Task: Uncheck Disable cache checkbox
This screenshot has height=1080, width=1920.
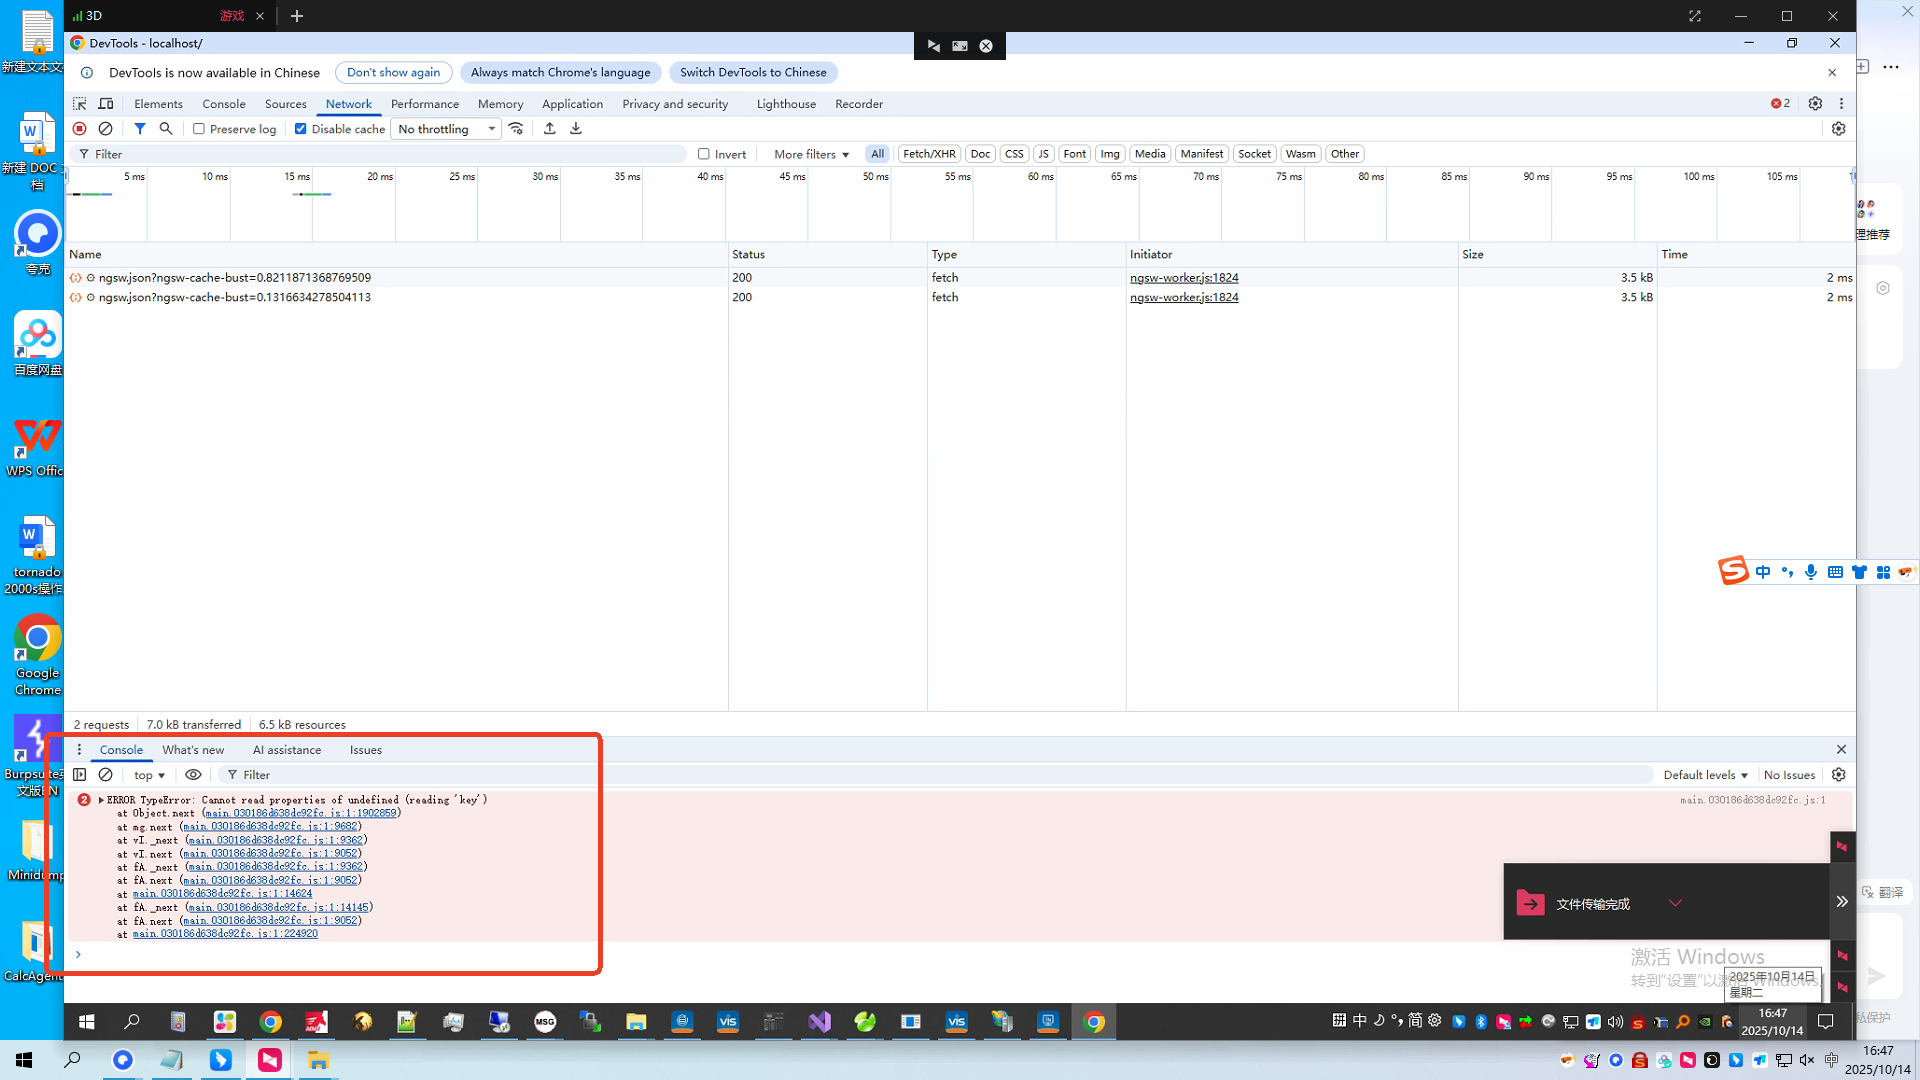Action: pyautogui.click(x=300, y=129)
